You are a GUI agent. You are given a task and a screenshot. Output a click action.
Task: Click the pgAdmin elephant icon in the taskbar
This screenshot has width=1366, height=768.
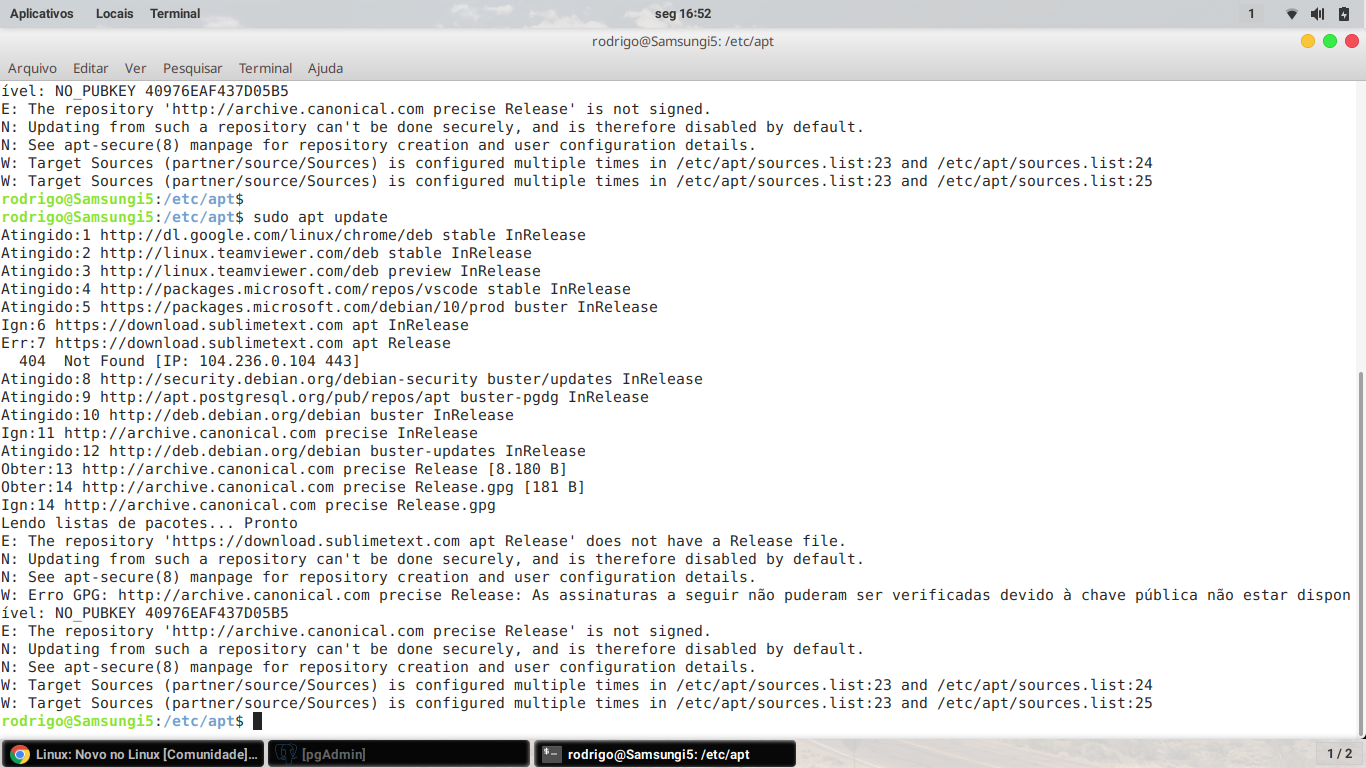click(286, 754)
